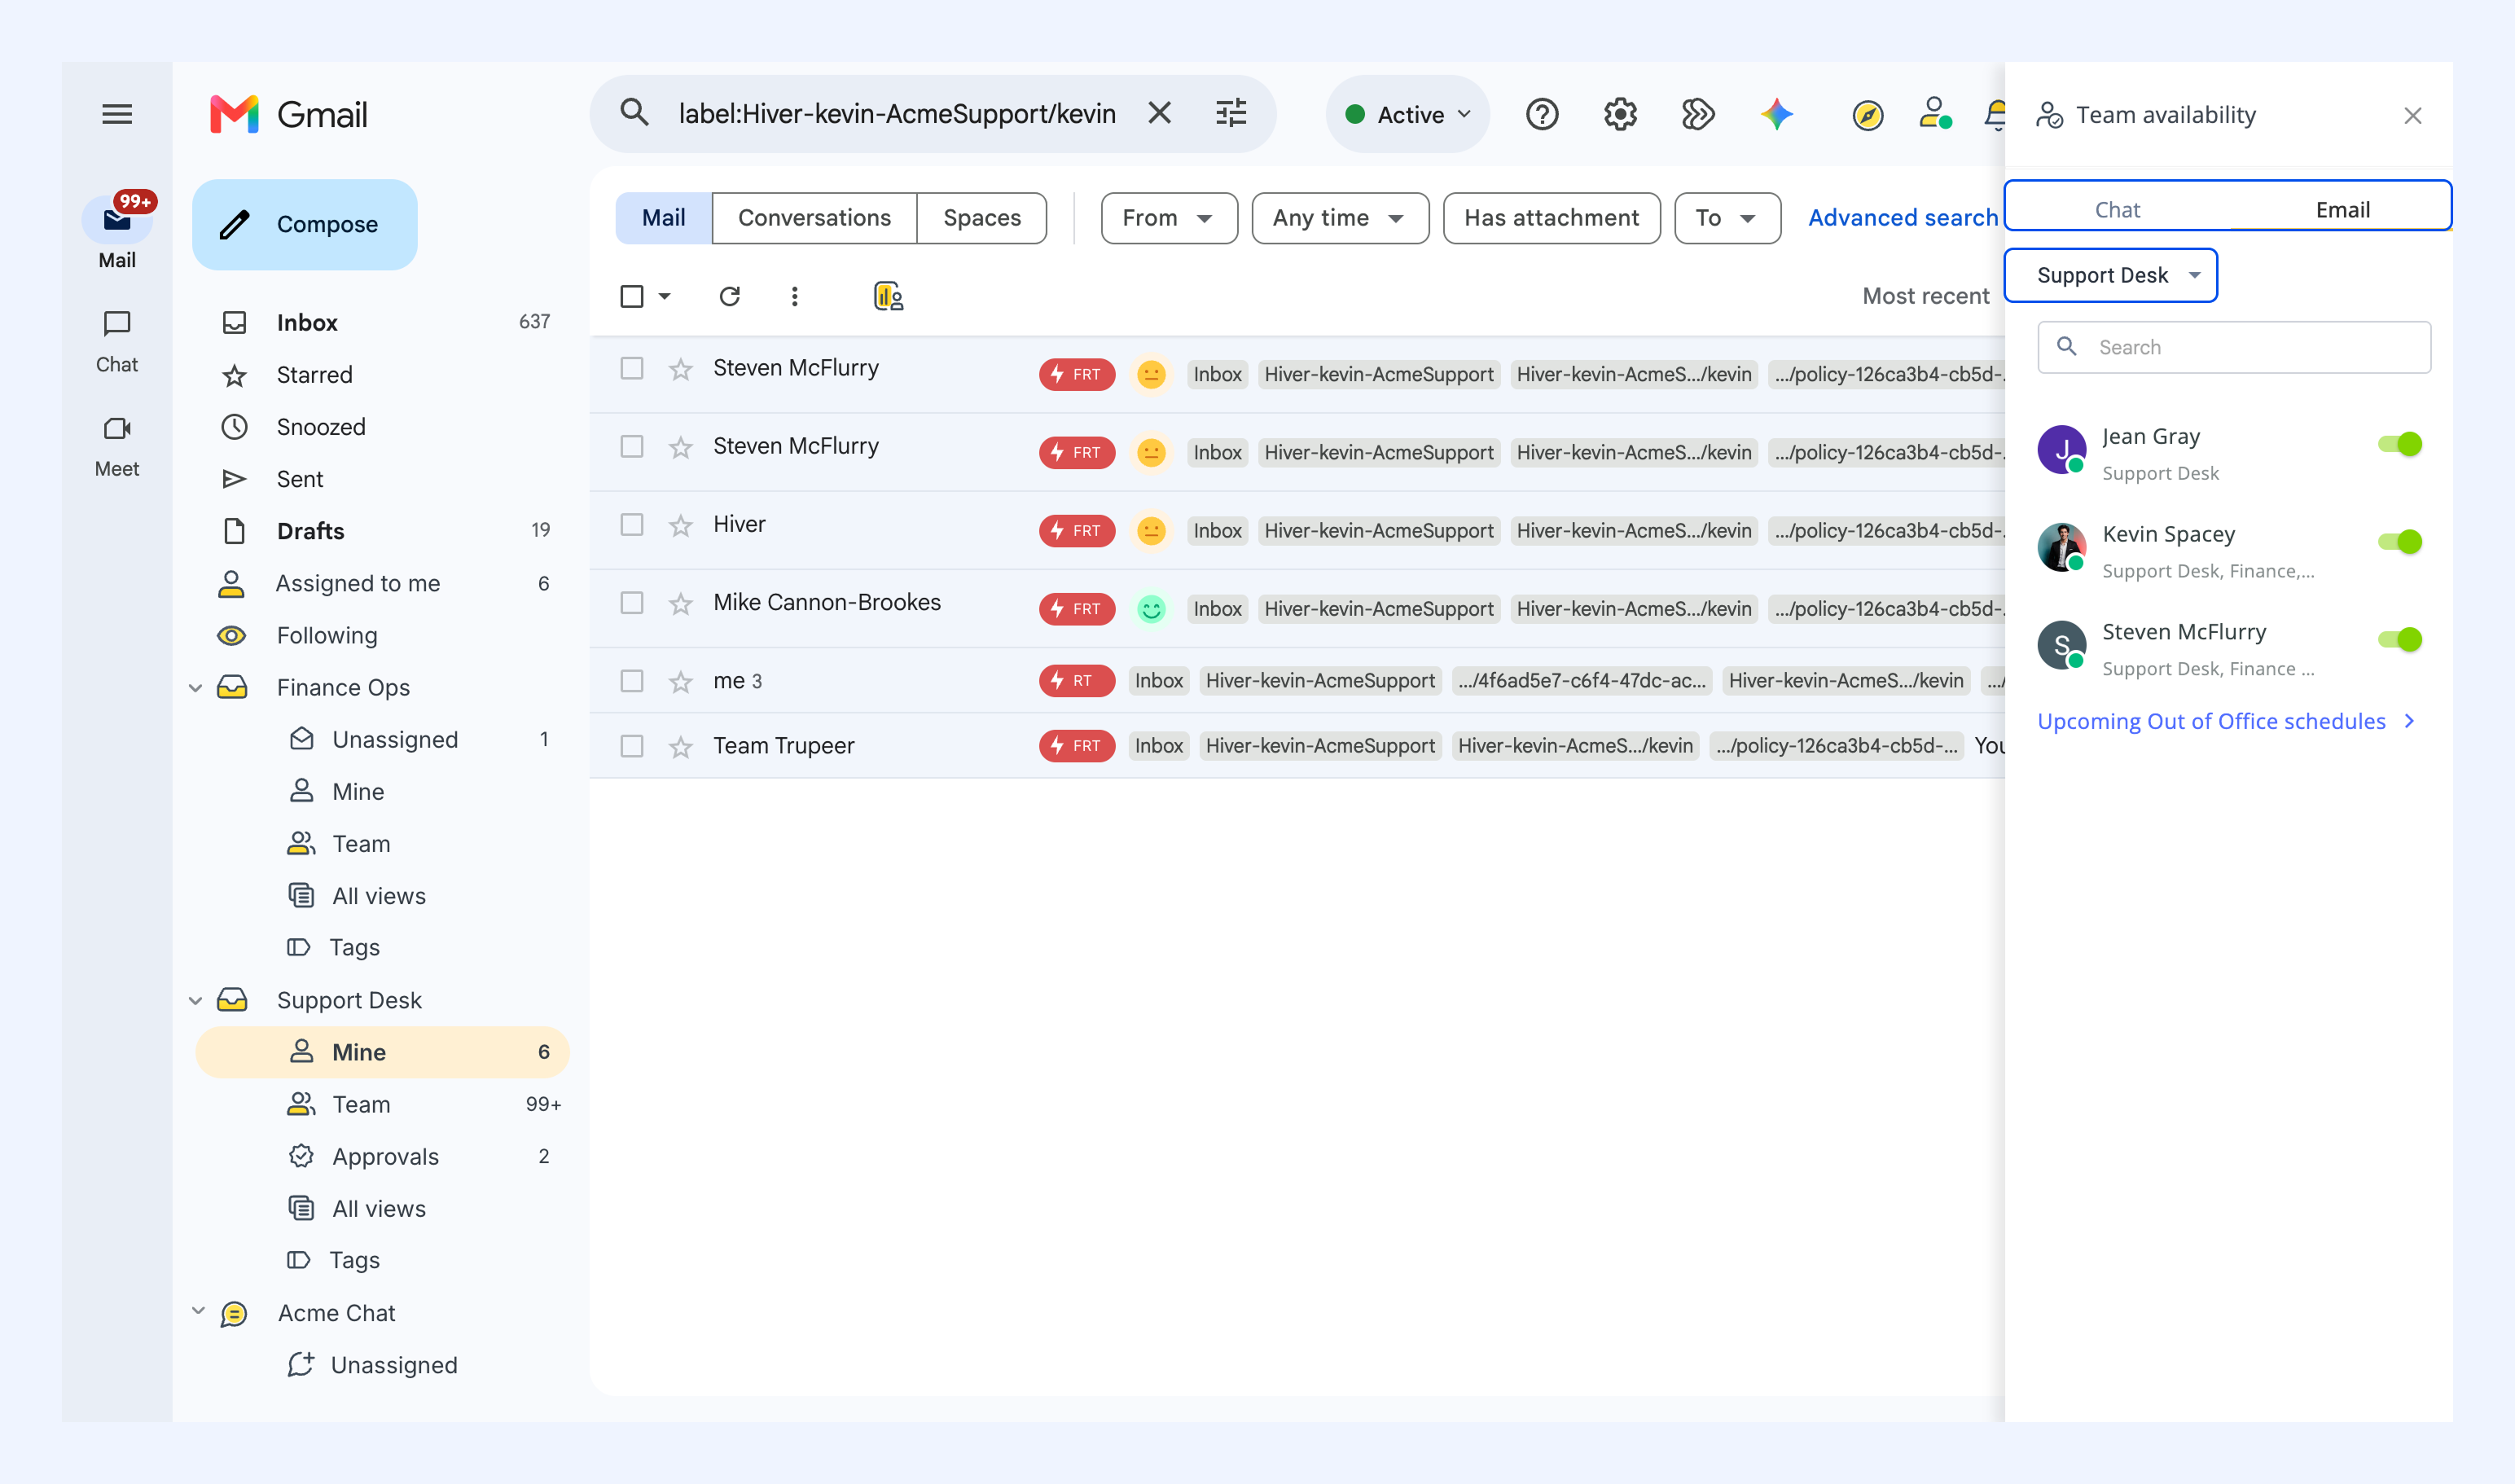Screen dimensions: 2515x1484
Task: Click the Hiver analytics icon in toolbar
Action: pos(888,296)
